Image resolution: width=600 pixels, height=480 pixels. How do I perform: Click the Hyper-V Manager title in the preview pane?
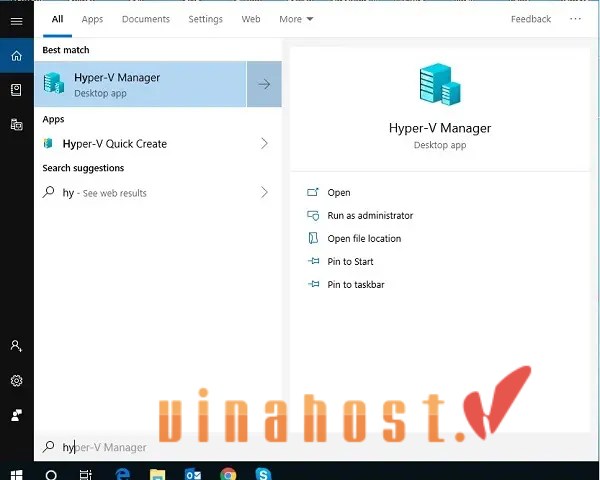(x=440, y=128)
